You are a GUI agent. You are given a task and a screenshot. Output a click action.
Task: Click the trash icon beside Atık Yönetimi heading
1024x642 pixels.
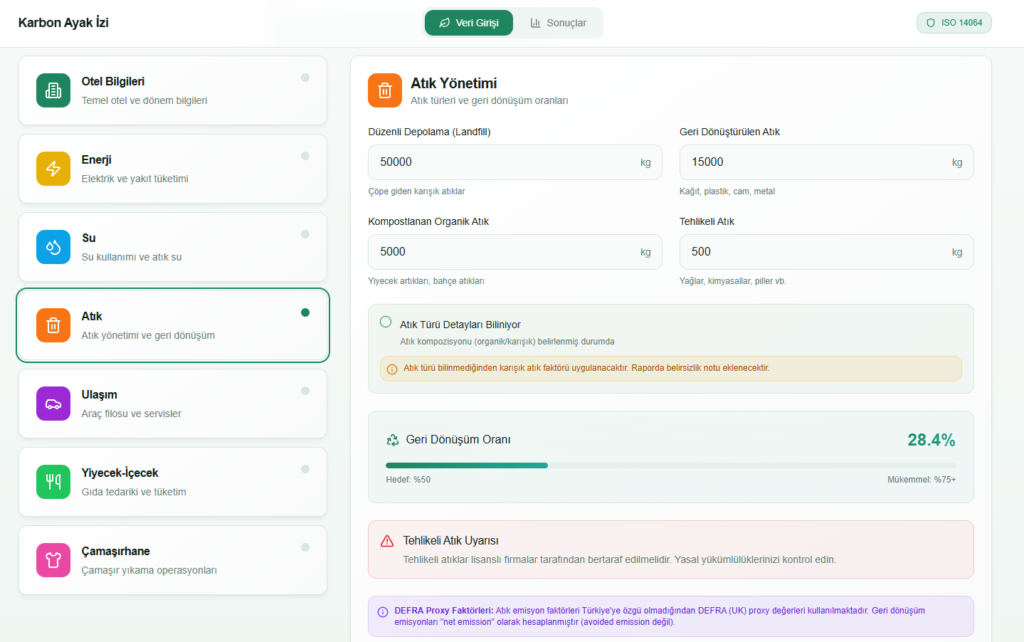point(384,90)
